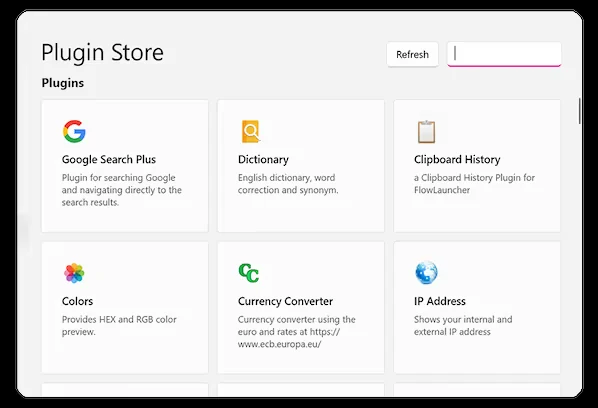The image size is (598, 408).
Task: Click the Clipboard History clipboard icon
Action: point(426,132)
